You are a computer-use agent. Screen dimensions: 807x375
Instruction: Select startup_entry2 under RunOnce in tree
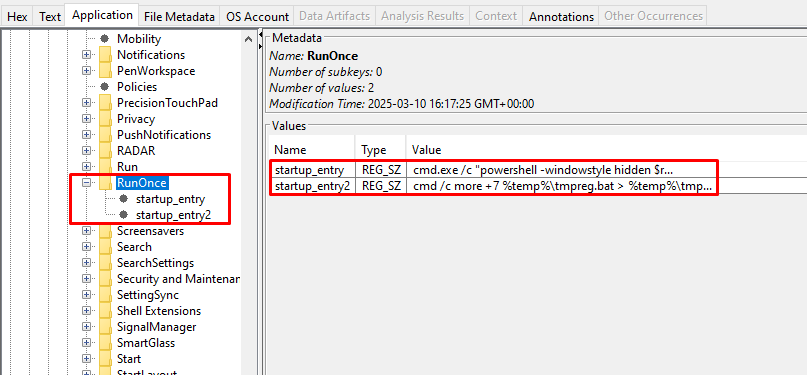tap(173, 215)
